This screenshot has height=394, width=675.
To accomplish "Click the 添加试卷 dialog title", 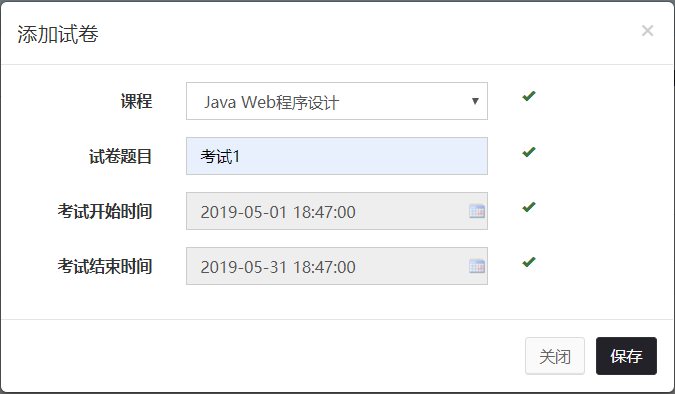I will coord(58,34).
